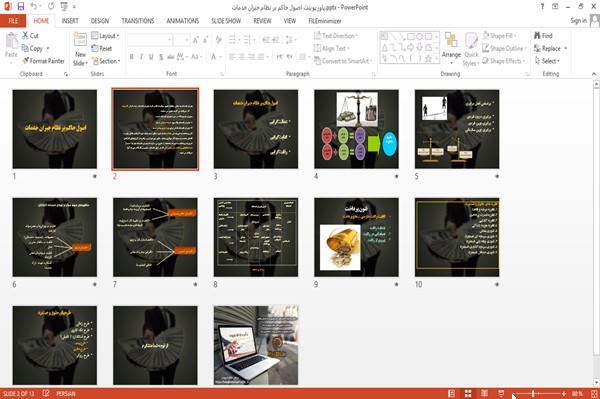Activate the Format Painter

(x=43, y=61)
